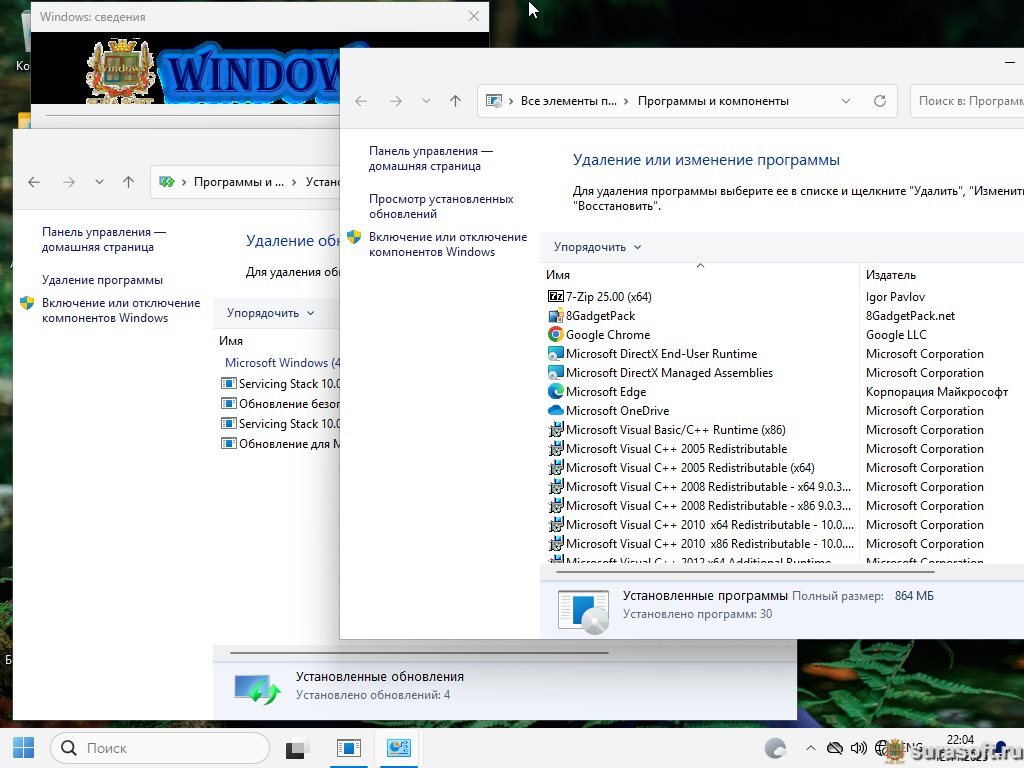Click the search field in Programs window
This screenshot has width=1024, height=768.
[967, 101]
